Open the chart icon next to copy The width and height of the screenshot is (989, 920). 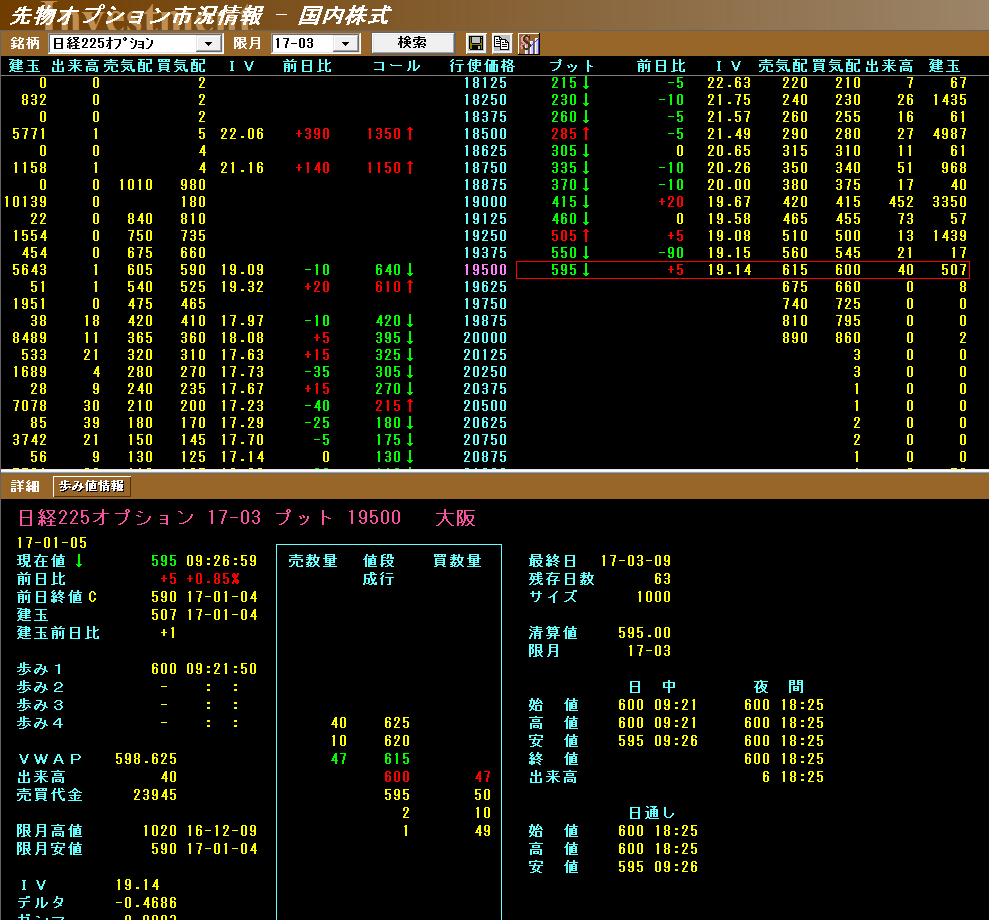(529, 43)
